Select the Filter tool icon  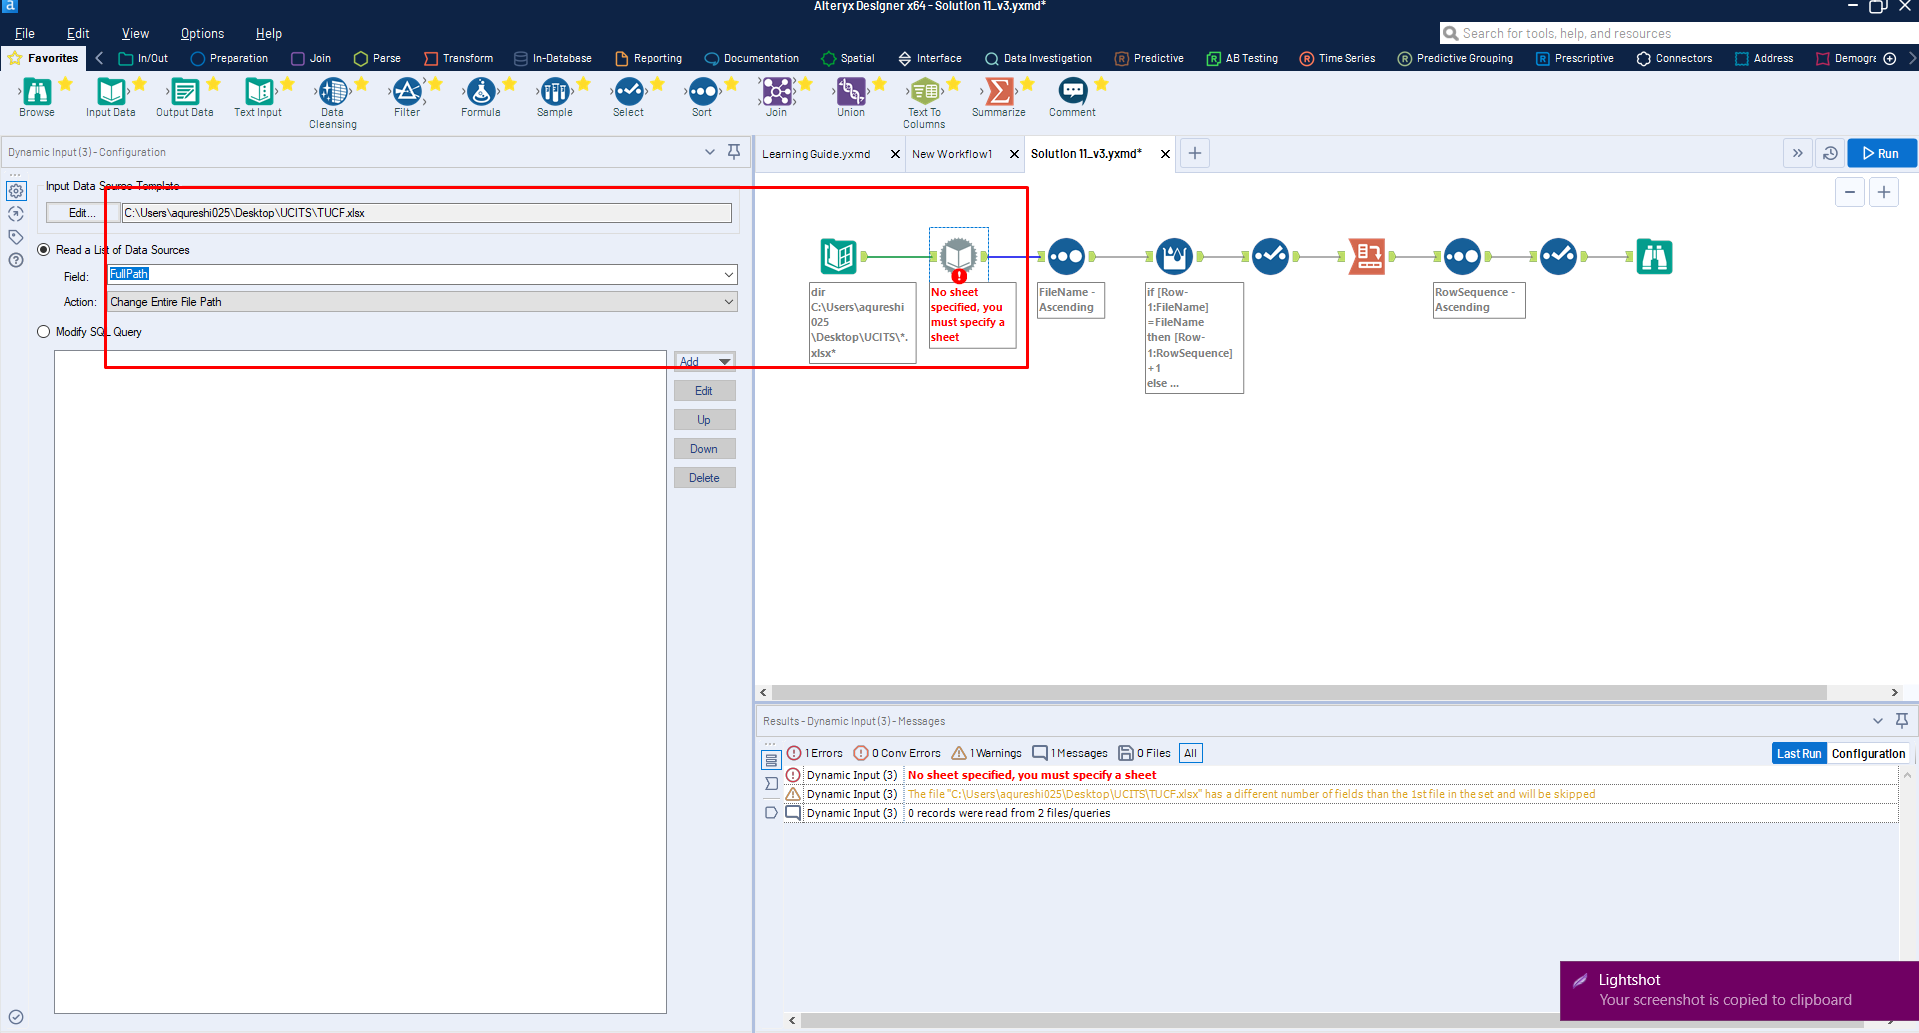[407, 93]
